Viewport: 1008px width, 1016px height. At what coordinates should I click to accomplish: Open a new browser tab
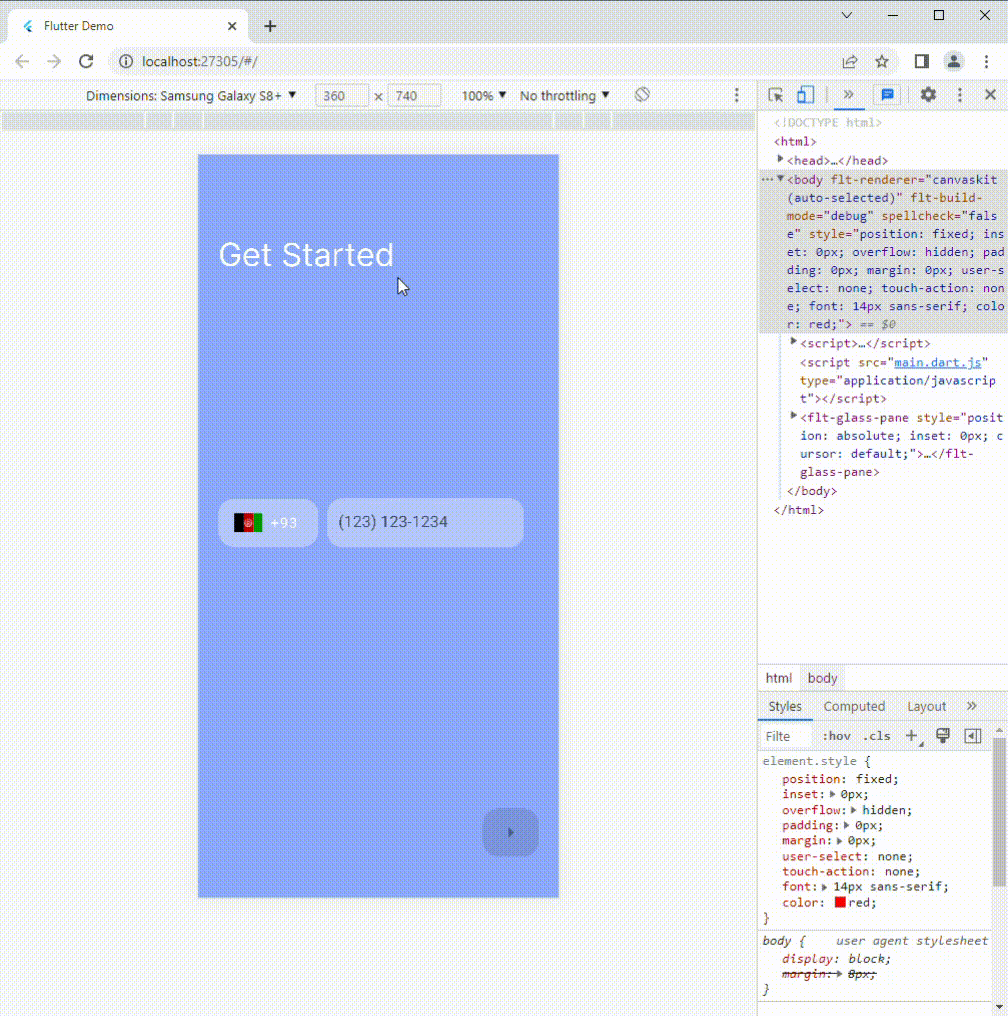tap(270, 26)
